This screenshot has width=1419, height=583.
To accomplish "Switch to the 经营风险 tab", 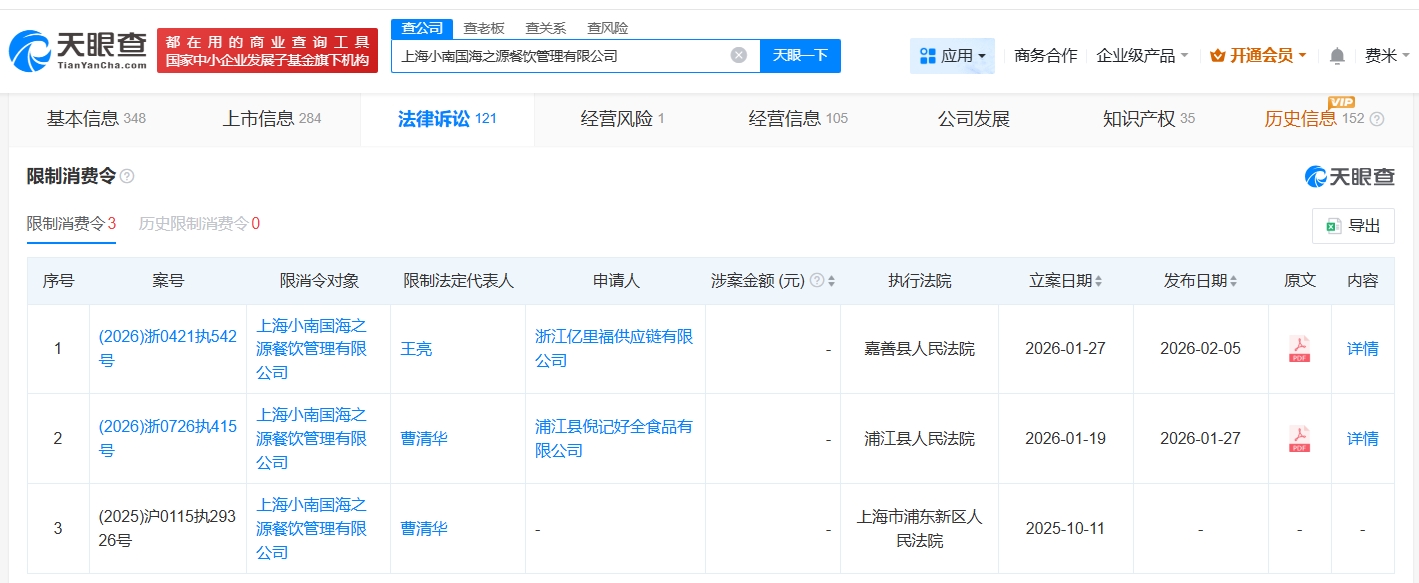I will [622, 119].
